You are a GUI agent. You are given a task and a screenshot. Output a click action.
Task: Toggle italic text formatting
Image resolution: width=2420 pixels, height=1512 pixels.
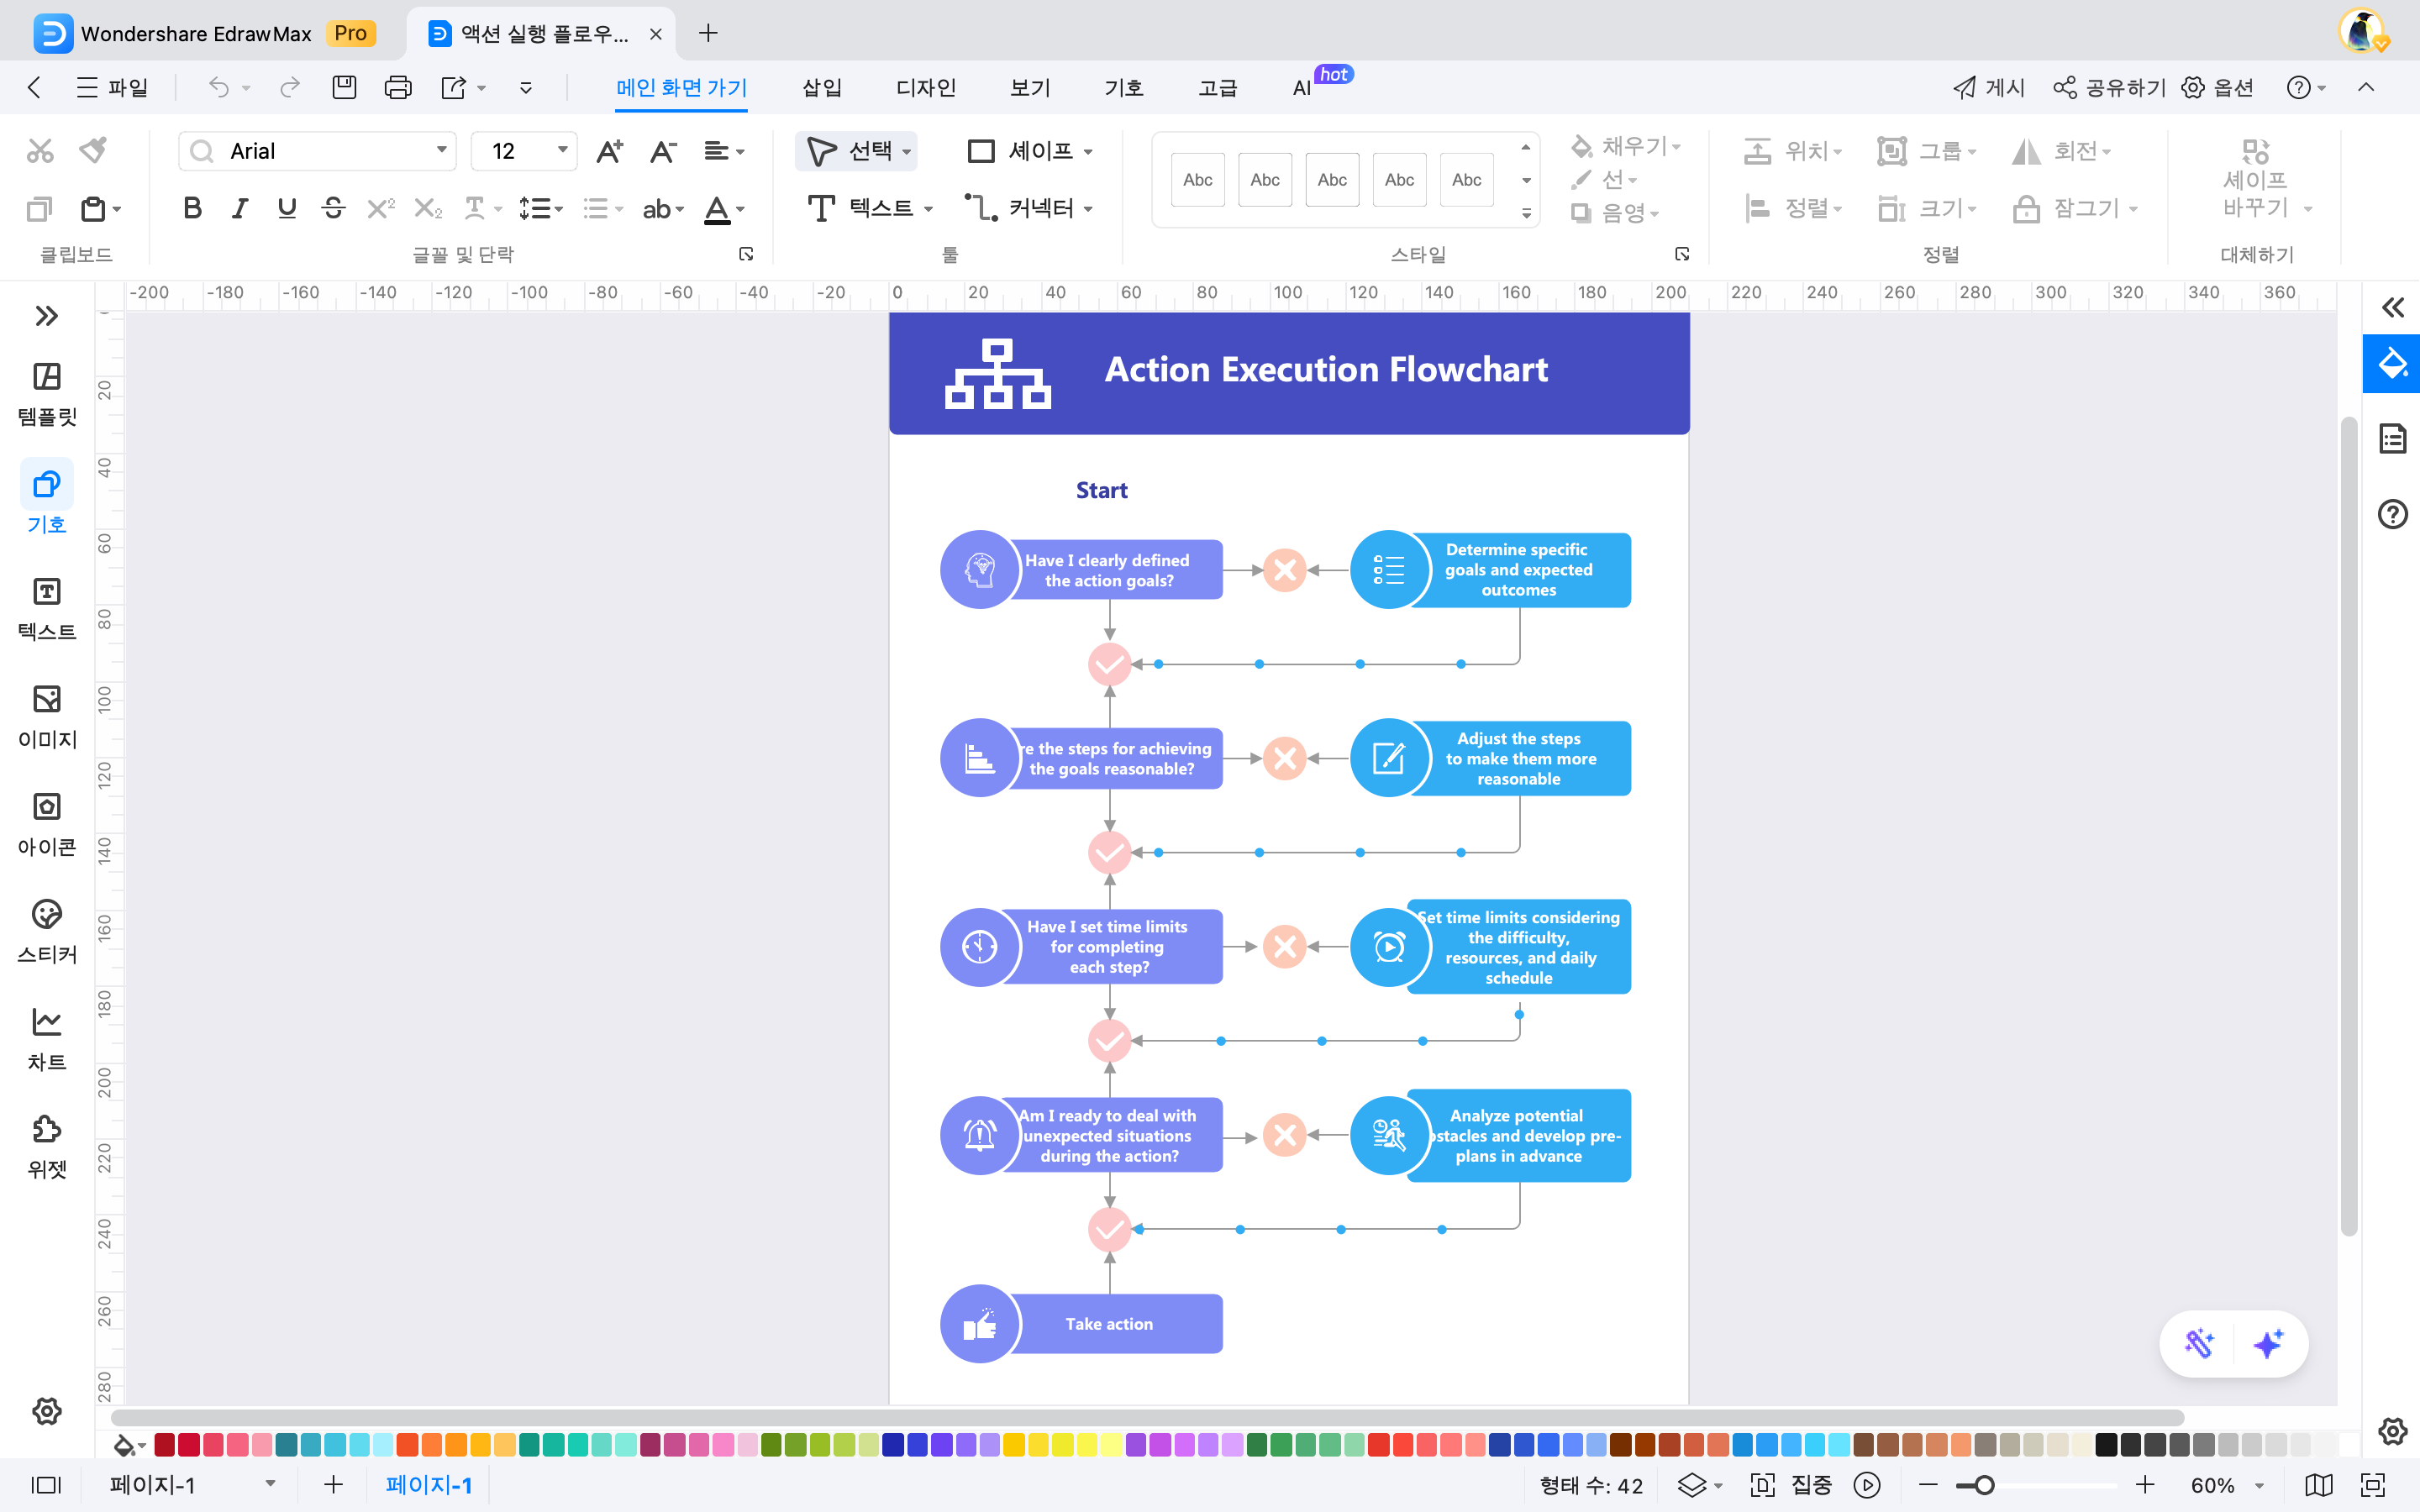pos(239,208)
